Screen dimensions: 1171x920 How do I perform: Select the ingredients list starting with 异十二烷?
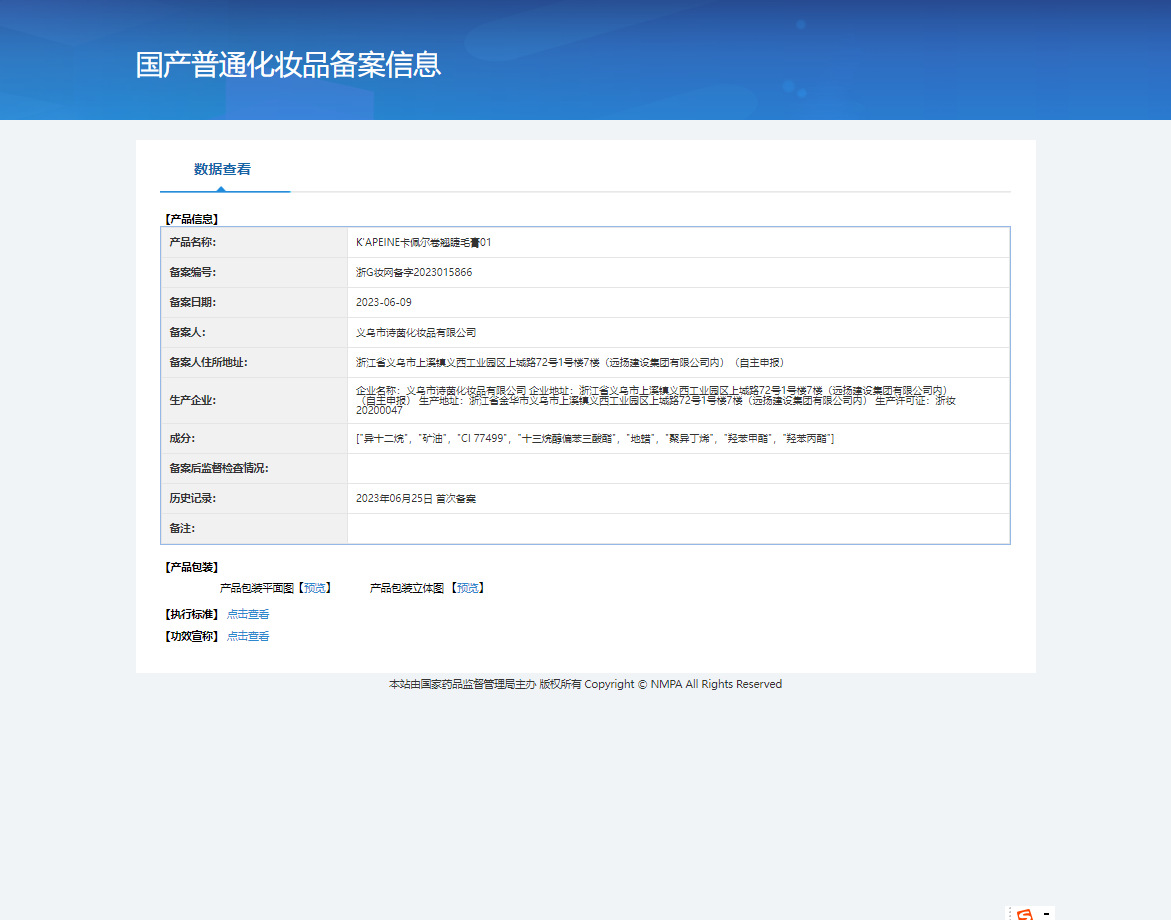click(x=594, y=438)
